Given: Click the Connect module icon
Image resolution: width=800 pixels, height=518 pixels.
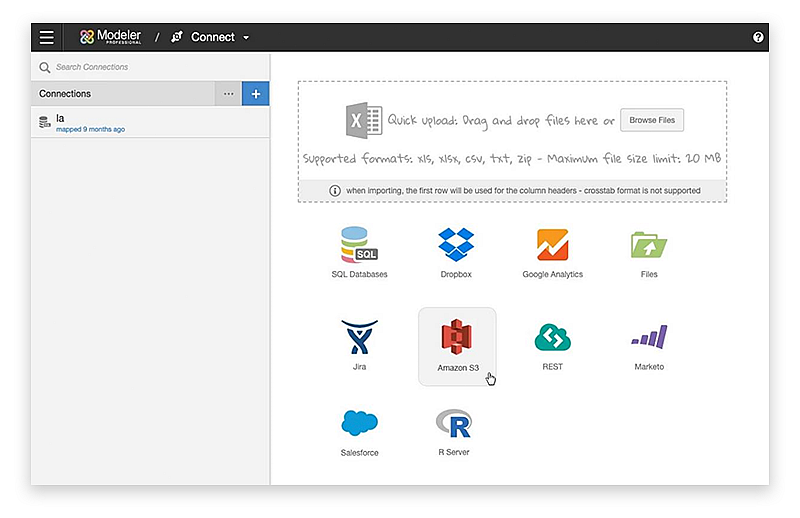Looking at the screenshot, I should click(177, 37).
